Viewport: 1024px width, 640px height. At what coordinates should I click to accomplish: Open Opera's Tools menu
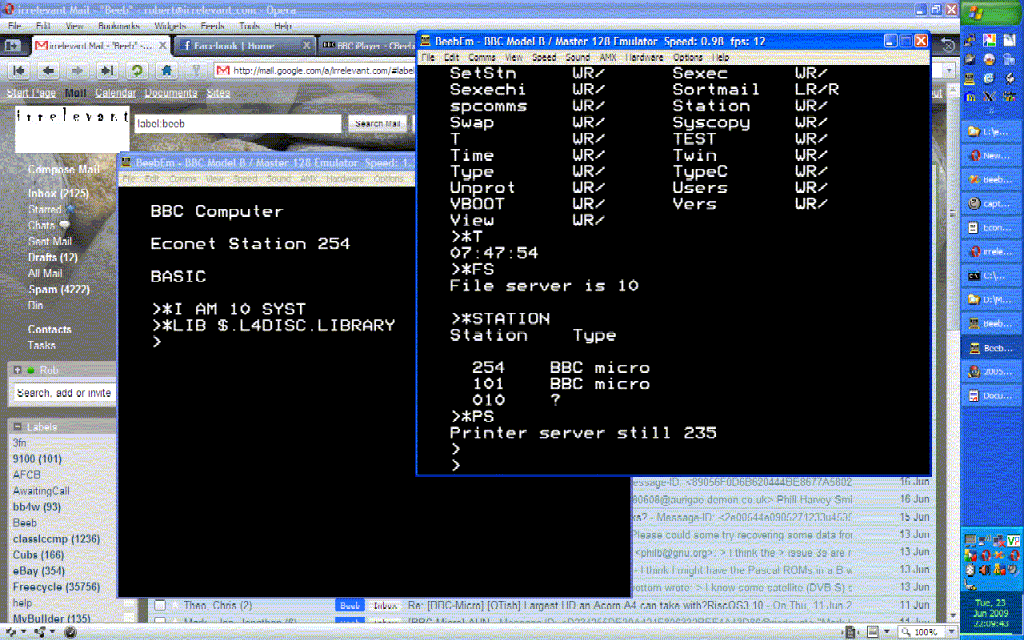pos(249,26)
